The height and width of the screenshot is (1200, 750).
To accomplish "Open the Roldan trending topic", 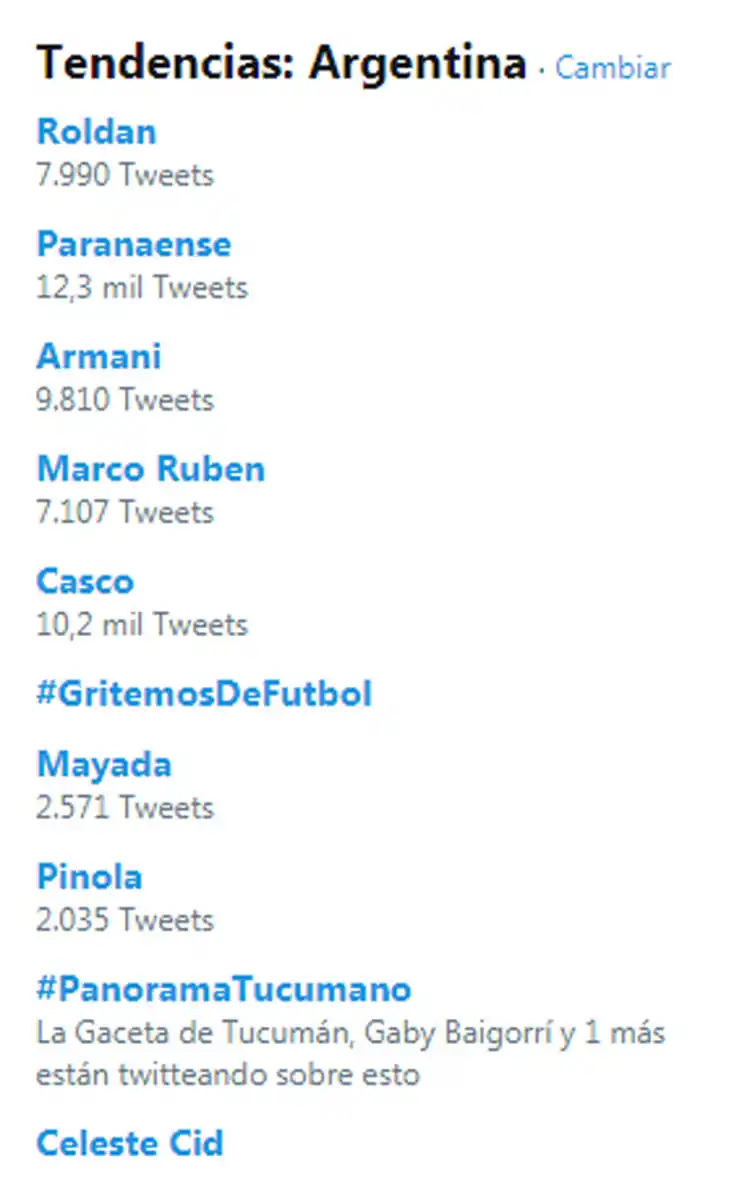I will 95,131.
